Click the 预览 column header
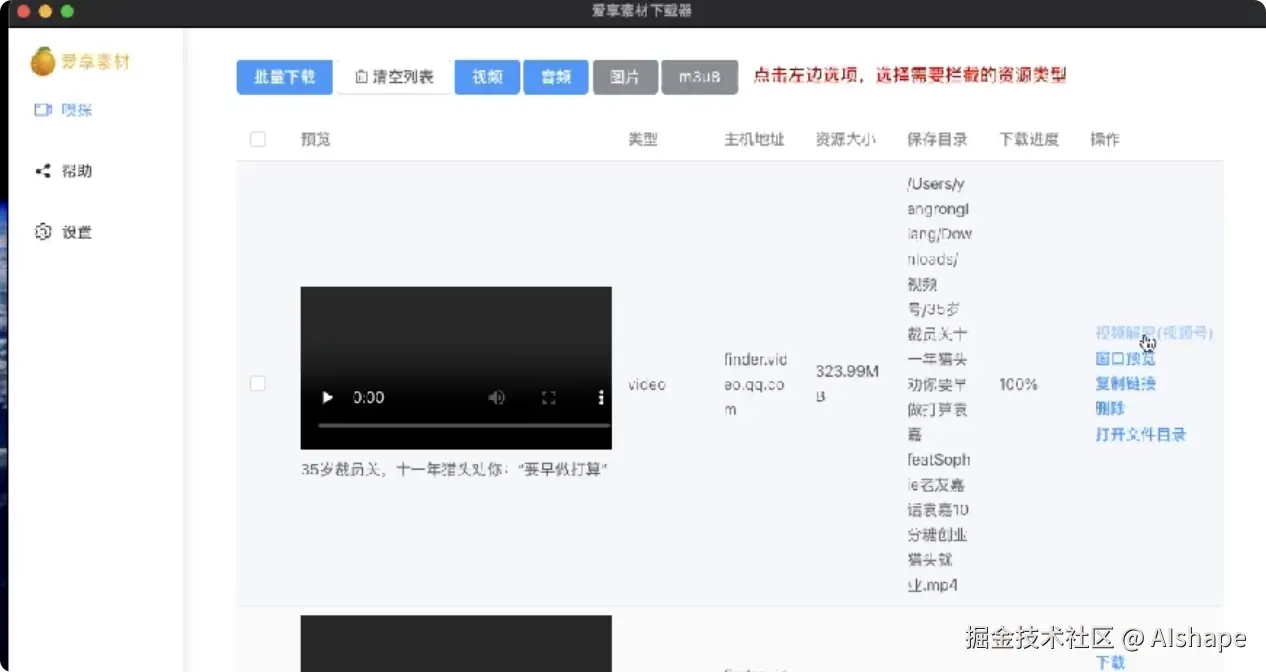The height and width of the screenshot is (672, 1266). 316,139
